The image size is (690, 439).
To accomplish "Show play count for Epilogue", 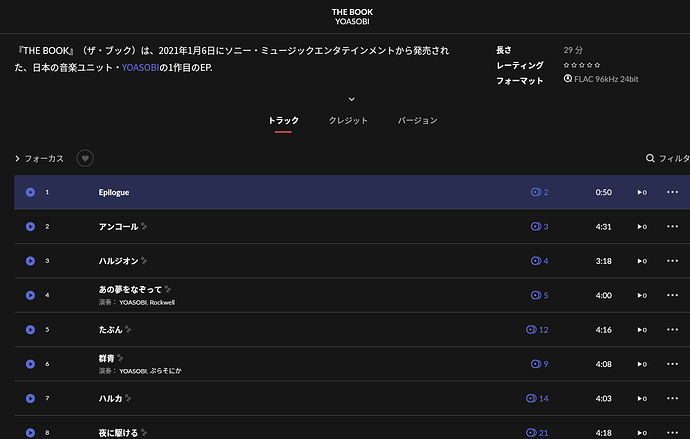I will click(x=642, y=192).
